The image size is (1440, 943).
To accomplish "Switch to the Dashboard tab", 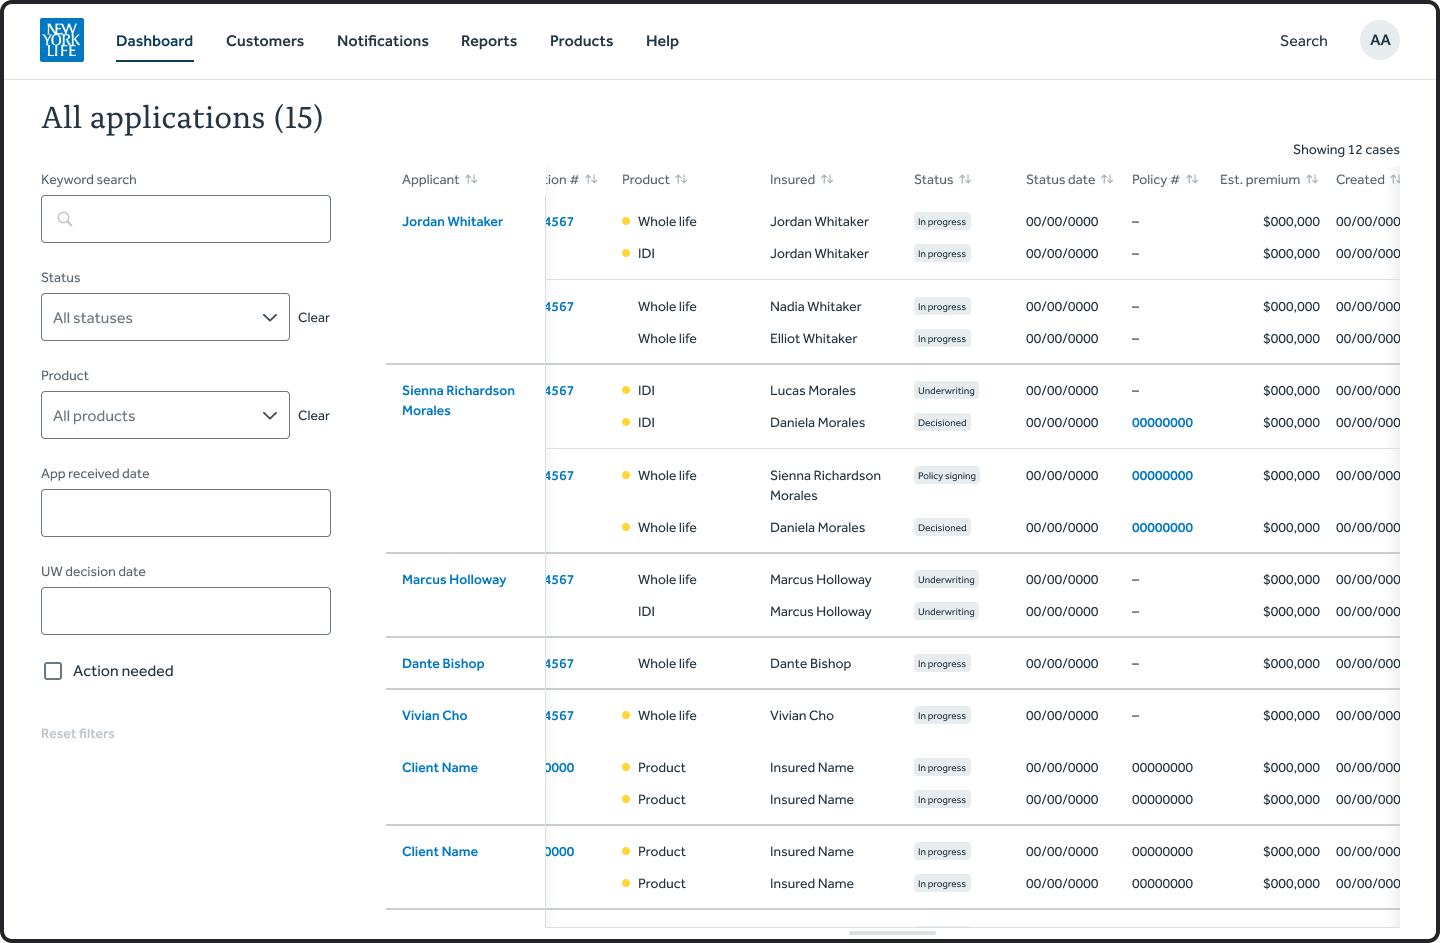I will pyautogui.click(x=155, y=41).
